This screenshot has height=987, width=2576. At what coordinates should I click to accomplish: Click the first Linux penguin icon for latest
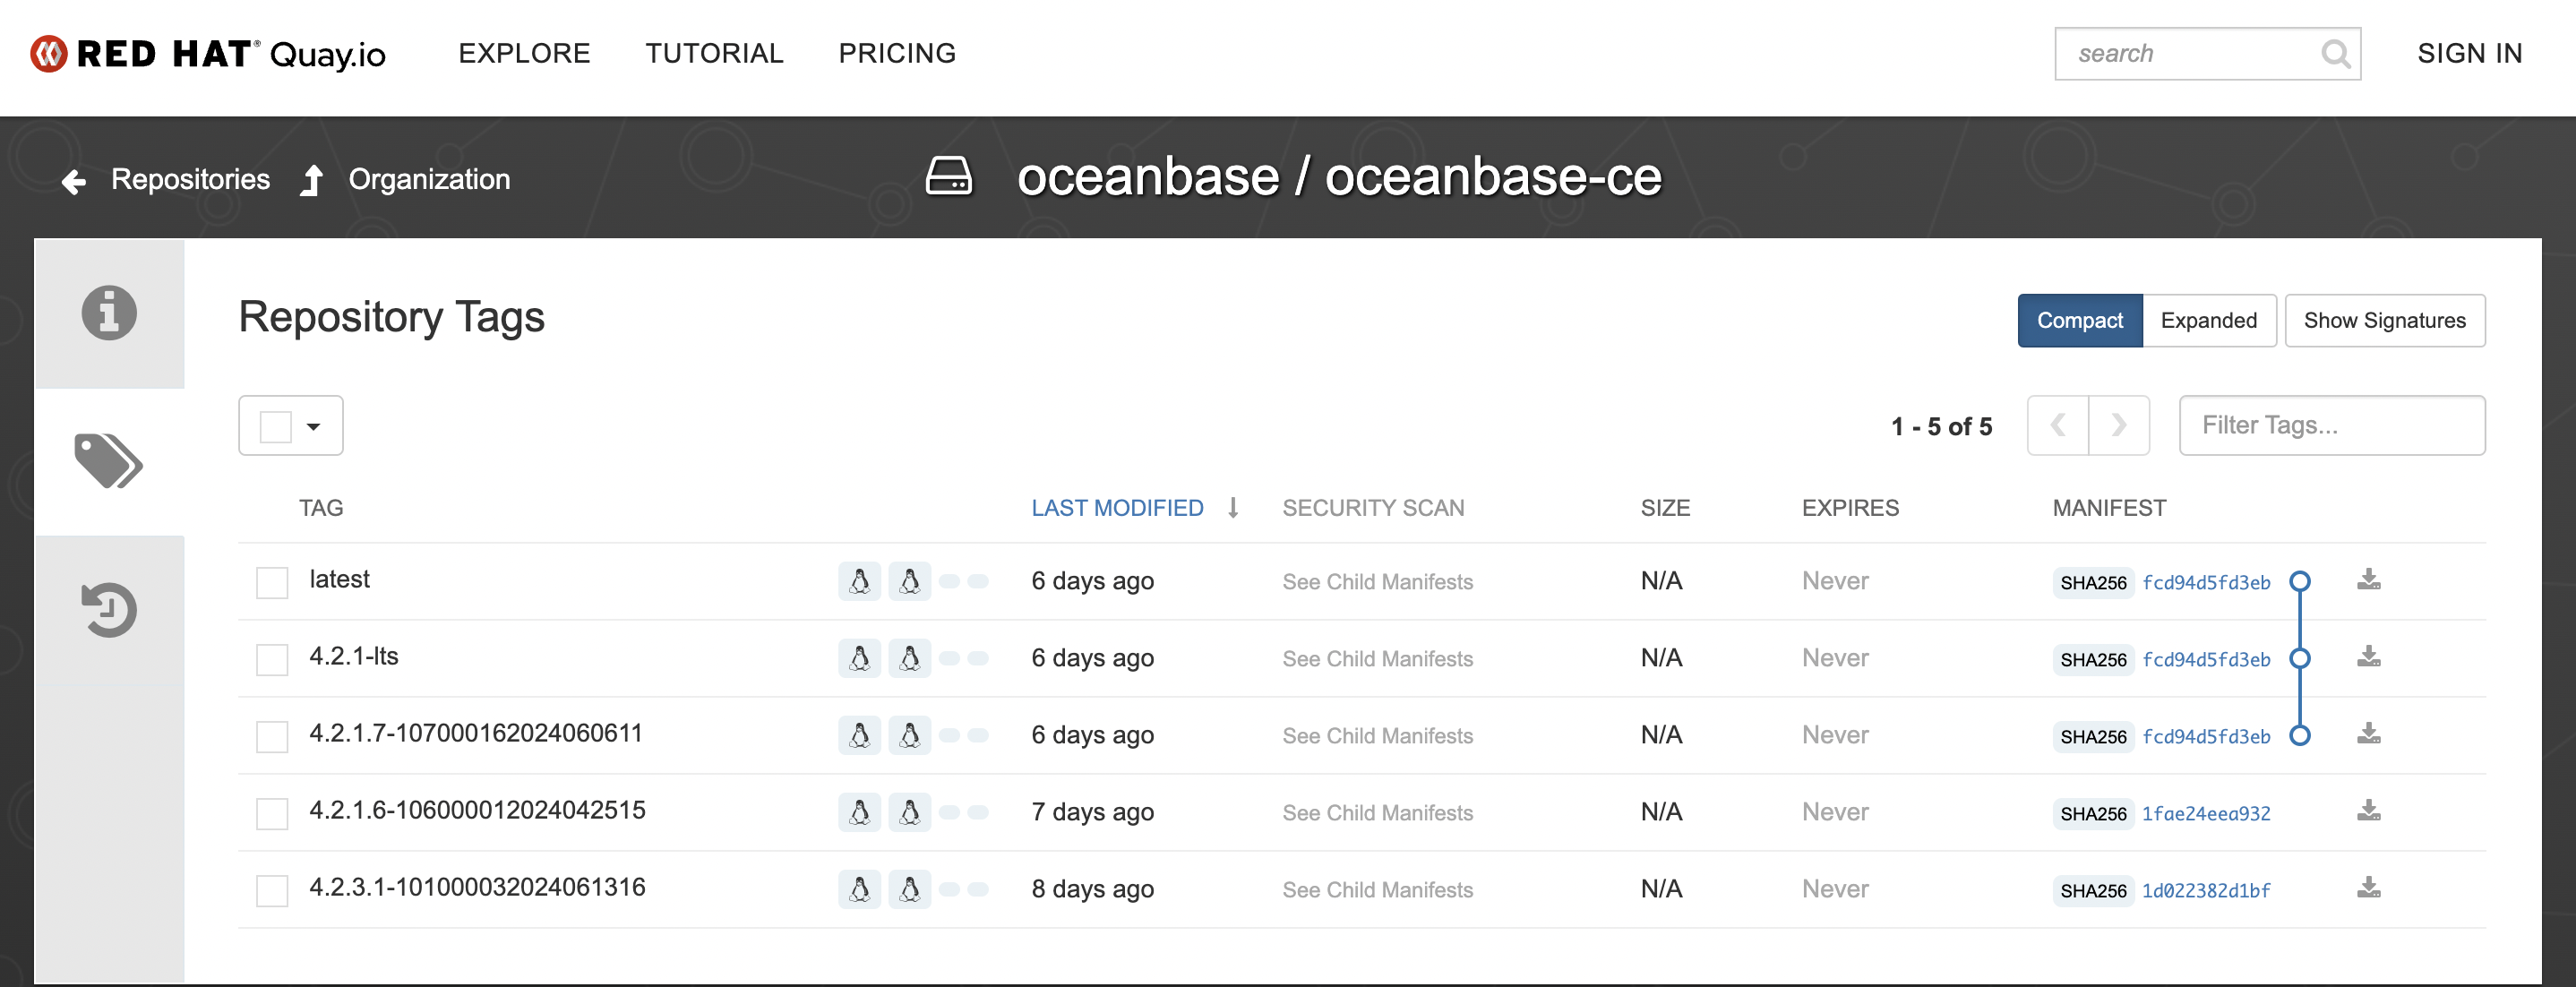pyautogui.click(x=859, y=581)
